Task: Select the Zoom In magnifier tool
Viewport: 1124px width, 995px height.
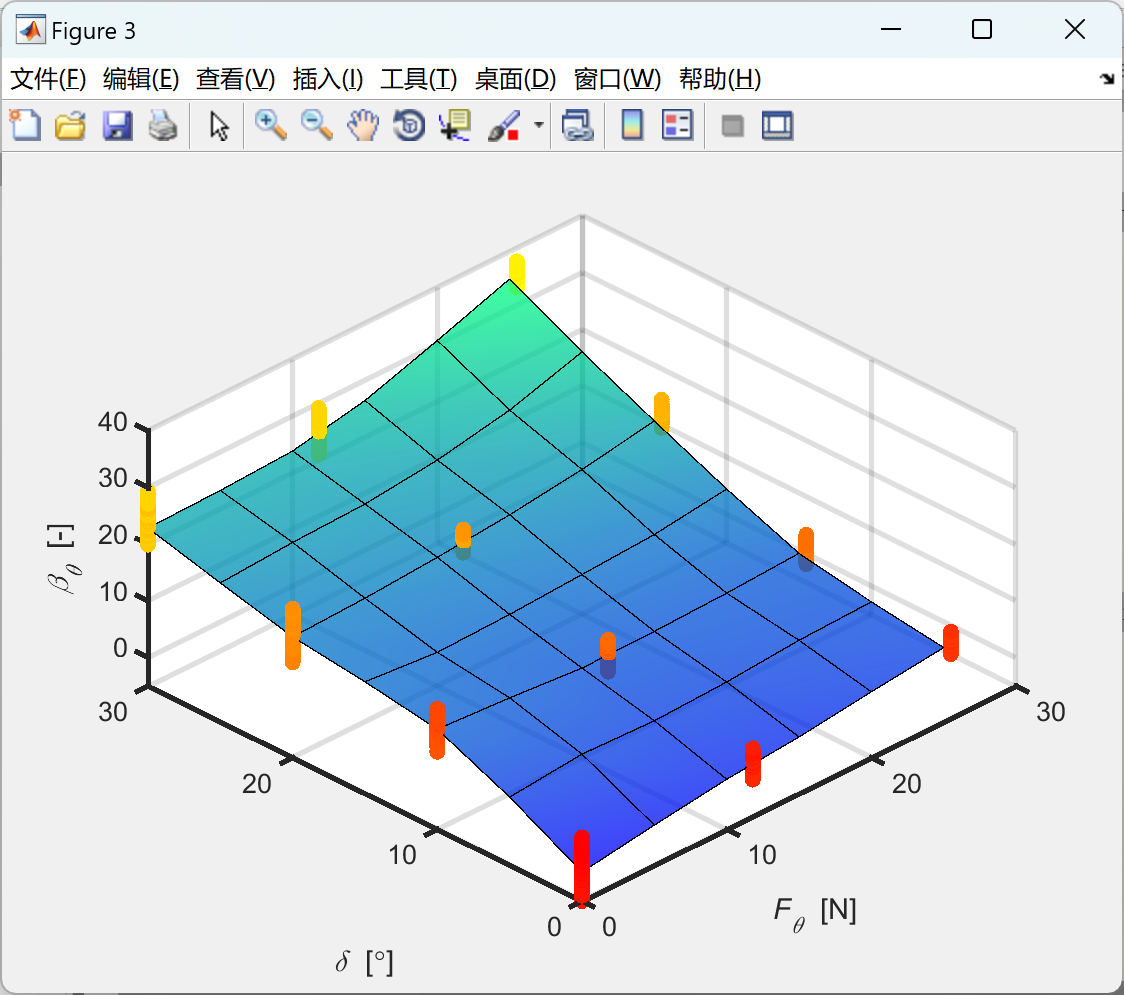Action: [x=270, y=126]
